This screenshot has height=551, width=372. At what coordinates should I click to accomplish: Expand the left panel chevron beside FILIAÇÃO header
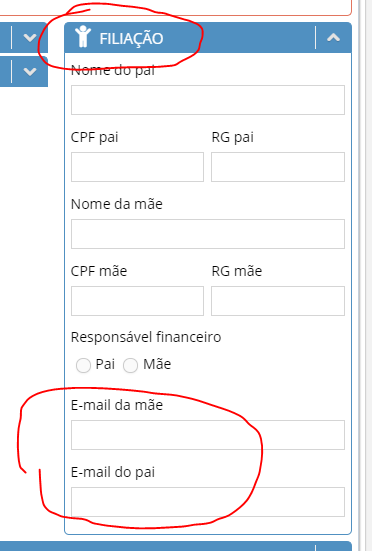click(x=30, y=37)
